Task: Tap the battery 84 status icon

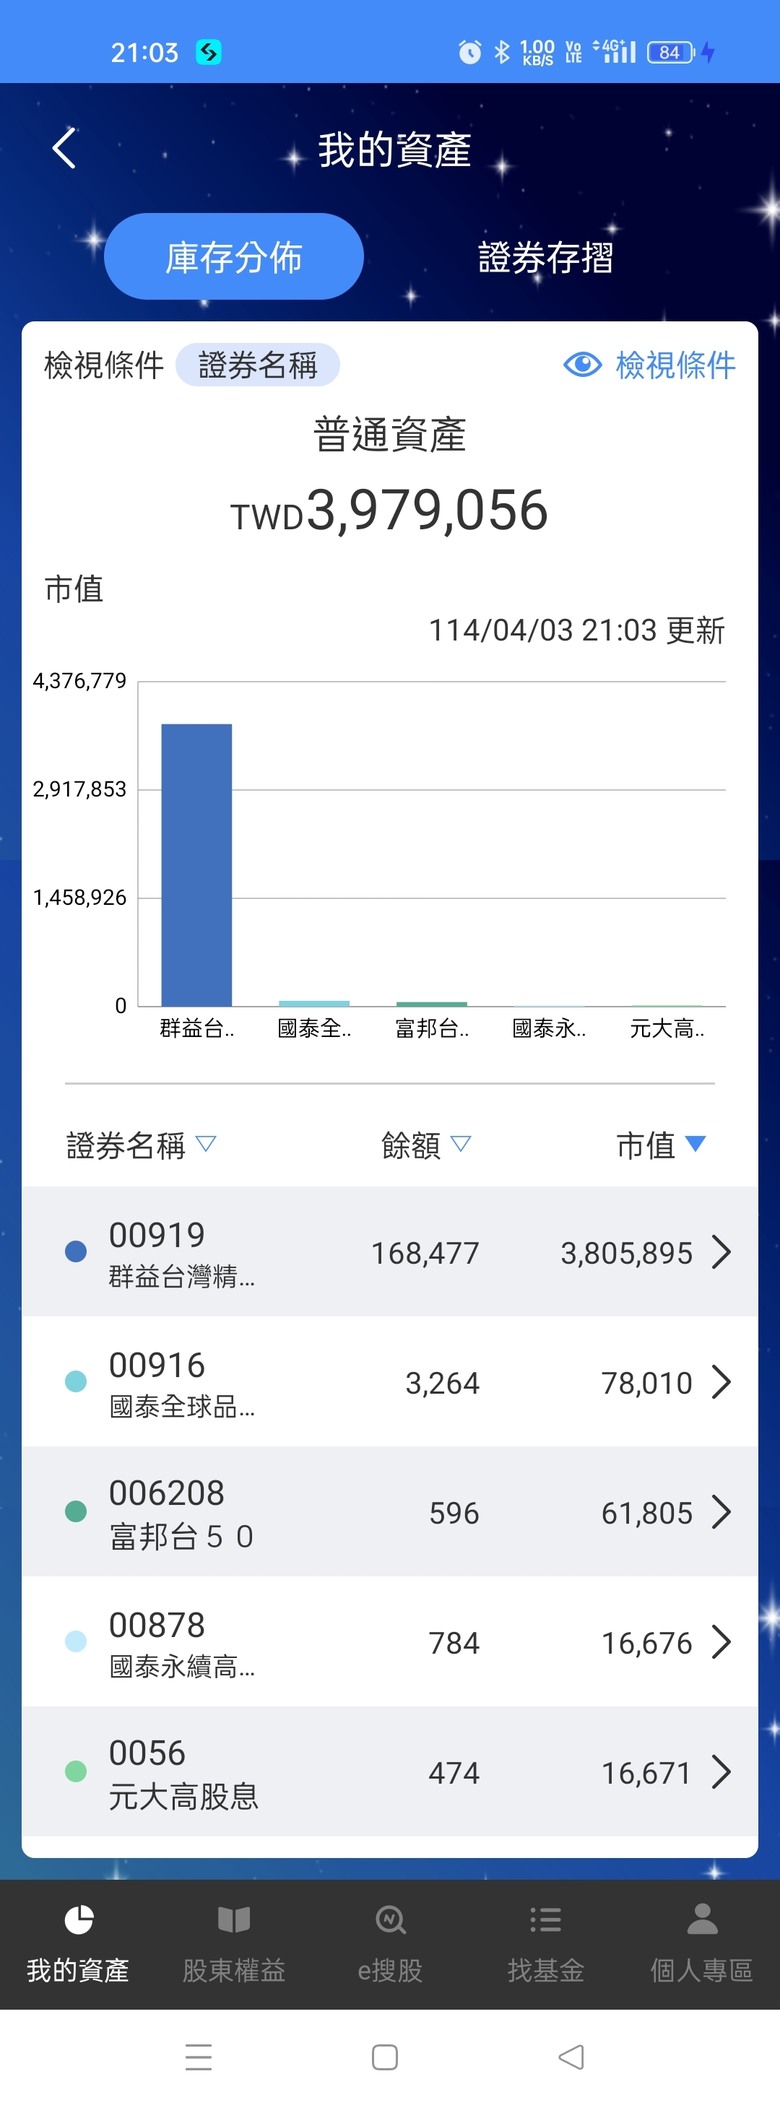Action: (671, 52)
